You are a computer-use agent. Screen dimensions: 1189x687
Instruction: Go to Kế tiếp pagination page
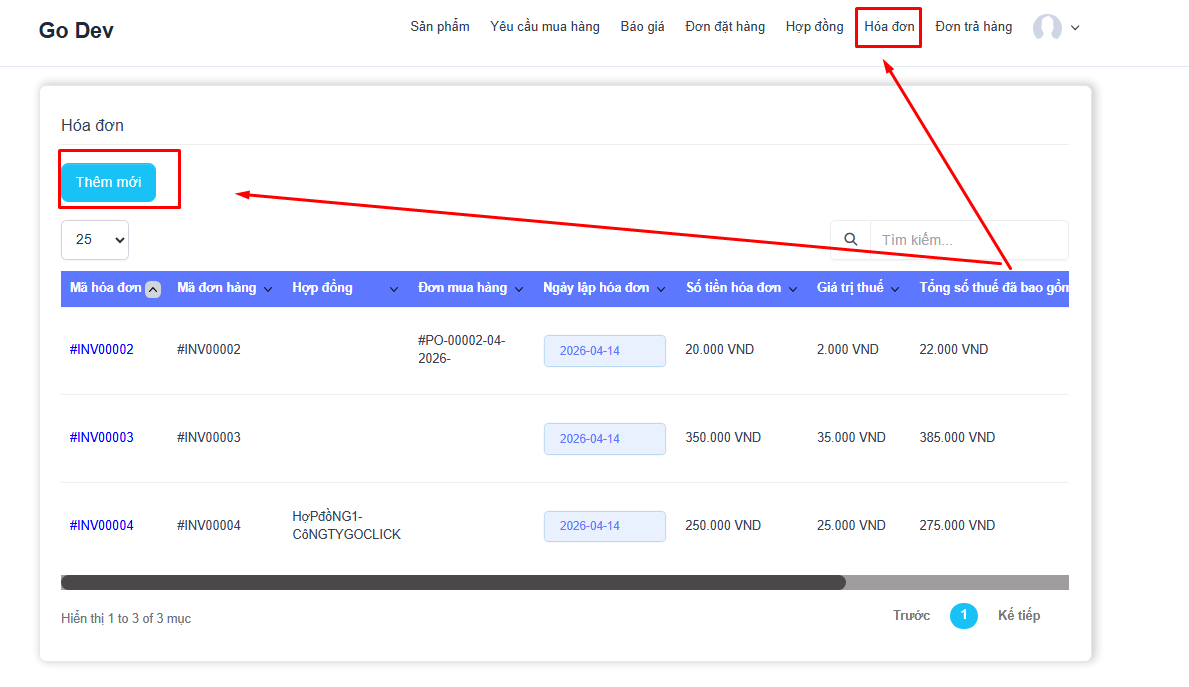click(x=1018, y=616)
